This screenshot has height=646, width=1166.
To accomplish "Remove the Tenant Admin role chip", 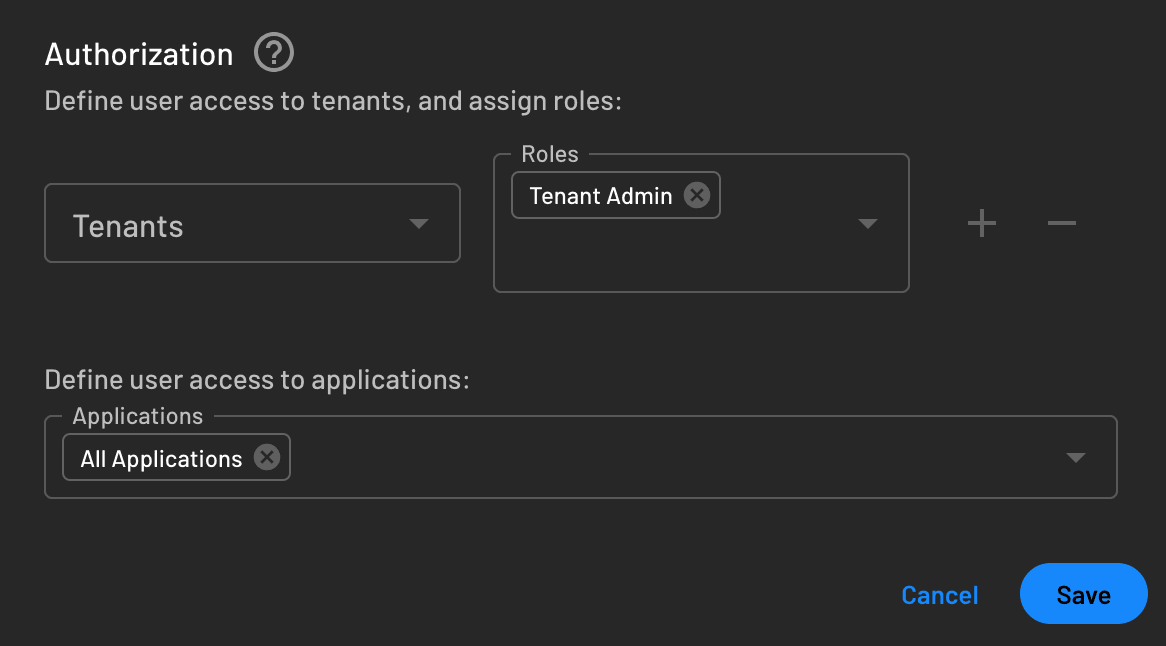I will click(697, 196).
